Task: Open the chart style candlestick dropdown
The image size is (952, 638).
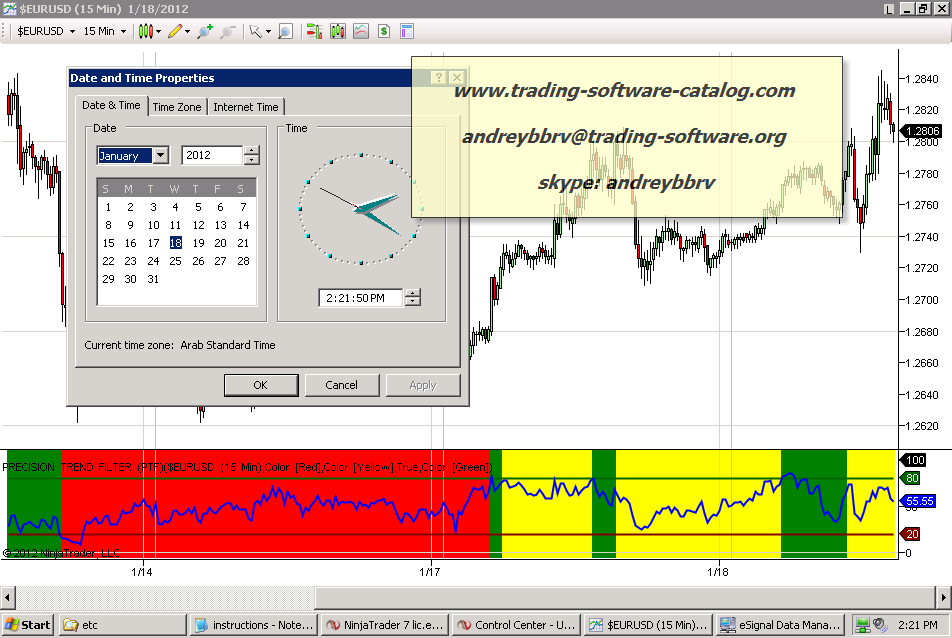Action: coord(150,31)
